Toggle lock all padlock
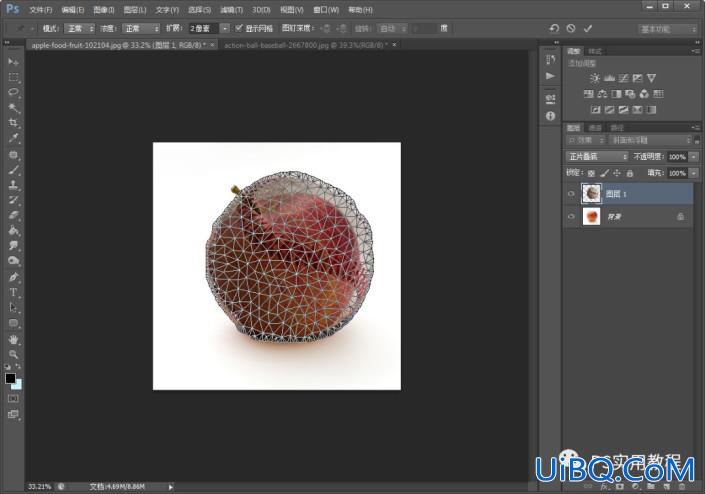 click(x=630, y=173)
